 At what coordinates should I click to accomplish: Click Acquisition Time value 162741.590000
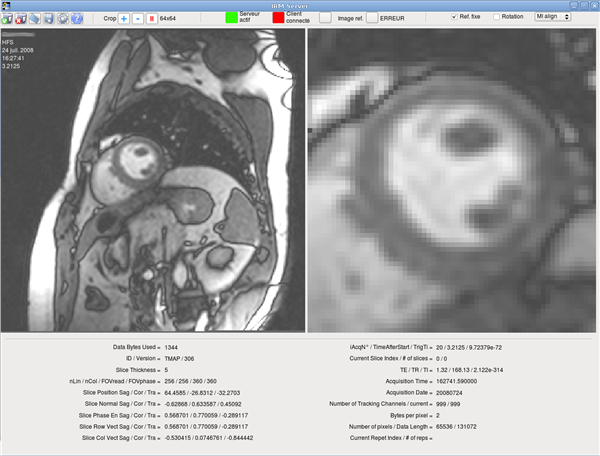click(x=457, y=381)
